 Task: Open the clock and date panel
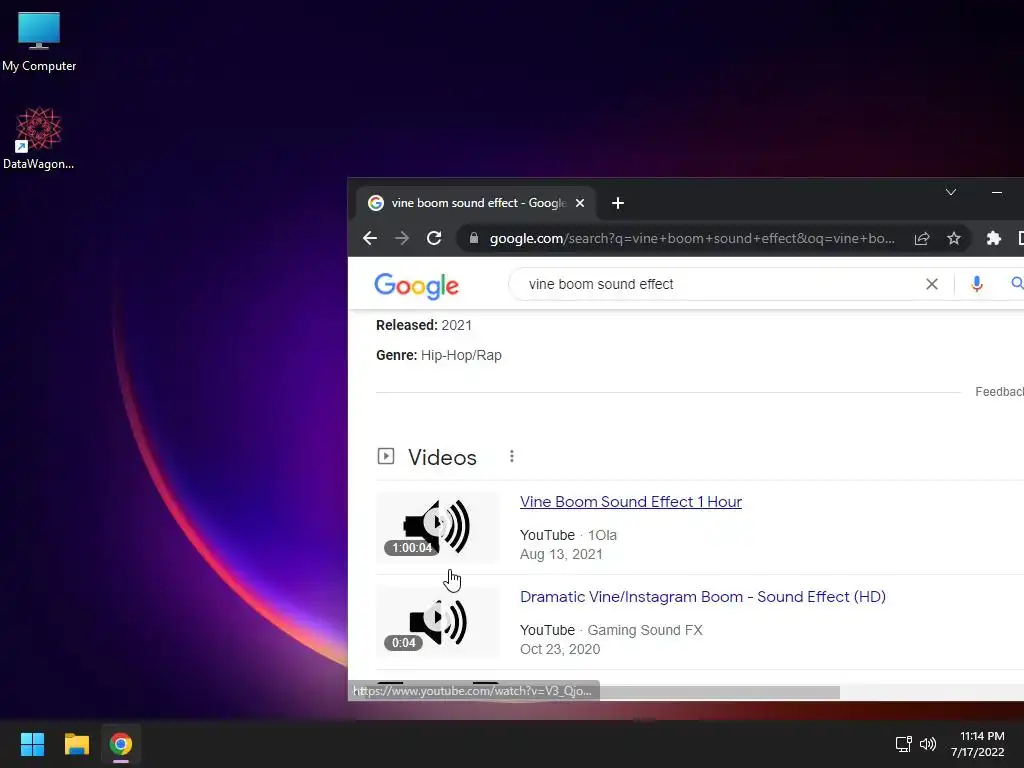tap(978, 744)
